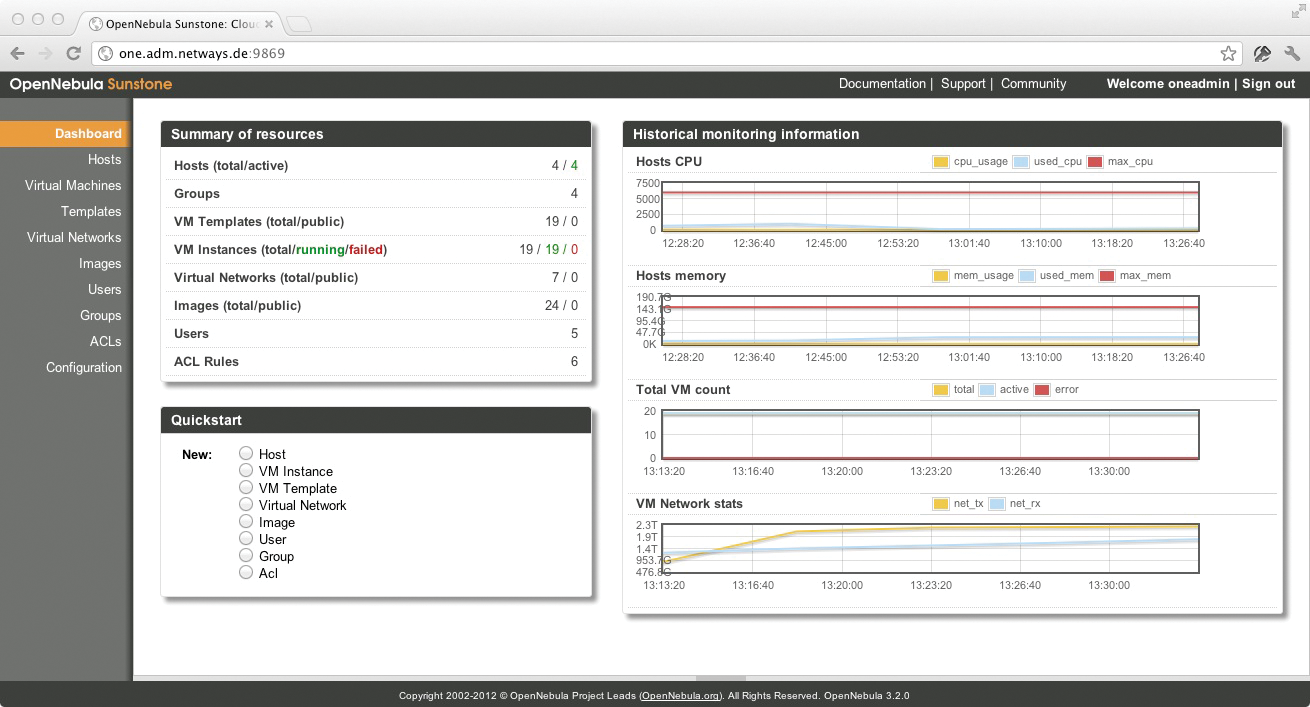Select the Image radio button
The height and width of the screenshot is (707, 1310).
pos(246,522)
